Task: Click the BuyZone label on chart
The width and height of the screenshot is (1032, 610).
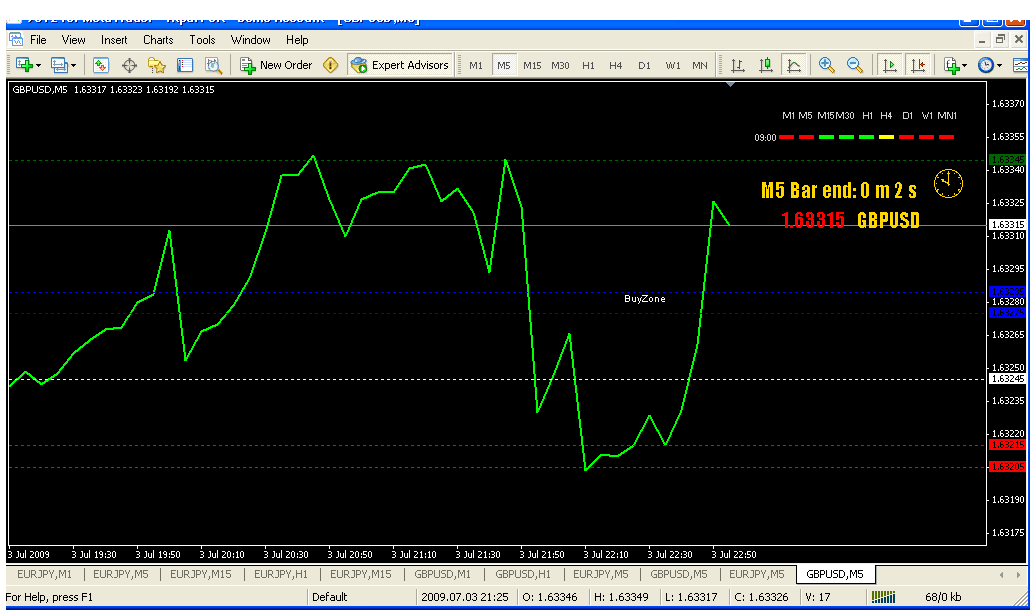Action: click(644, 299)
